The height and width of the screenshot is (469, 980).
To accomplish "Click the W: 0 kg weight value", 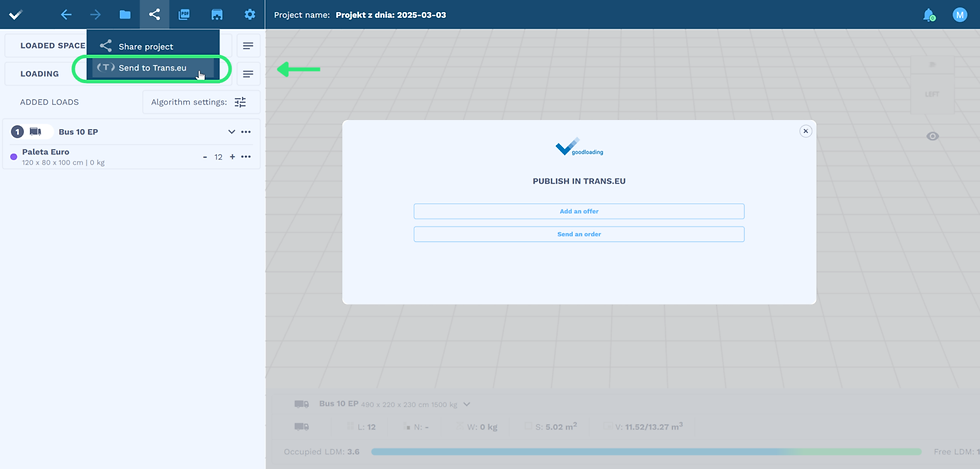I will click(482, 427).
